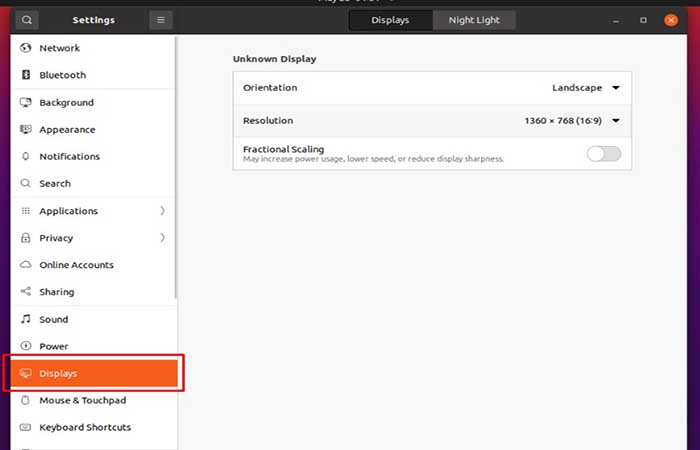
Task: Click the Fractional Scaling description text
Action: tap(373, 159)
